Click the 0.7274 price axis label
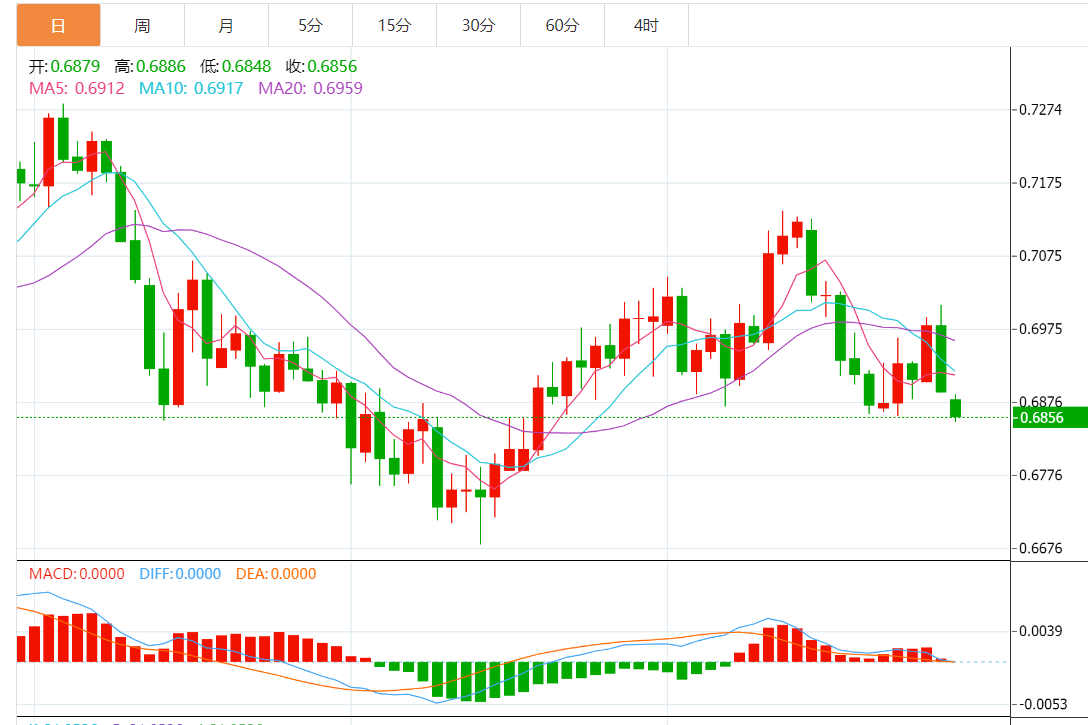 (x=1040, y=110)
